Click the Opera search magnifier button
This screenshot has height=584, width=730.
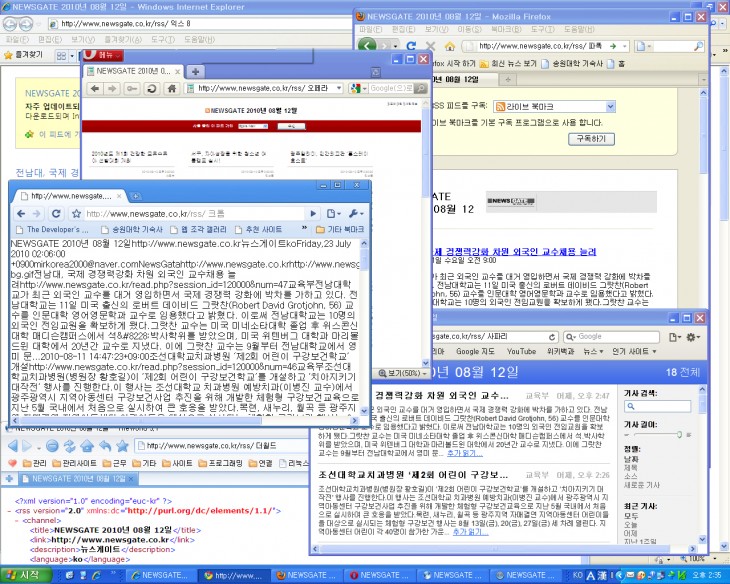420,88
